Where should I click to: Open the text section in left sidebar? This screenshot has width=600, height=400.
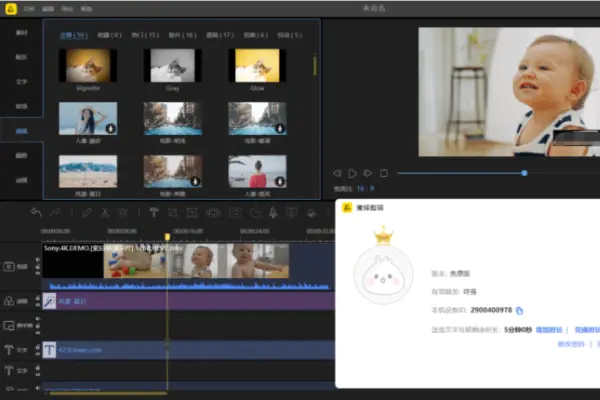pos(21,81)
